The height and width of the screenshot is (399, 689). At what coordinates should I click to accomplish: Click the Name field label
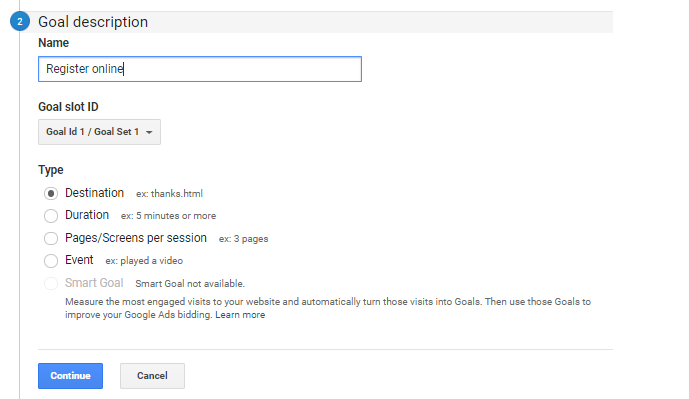pyautogui.click(x=54, y=43)
